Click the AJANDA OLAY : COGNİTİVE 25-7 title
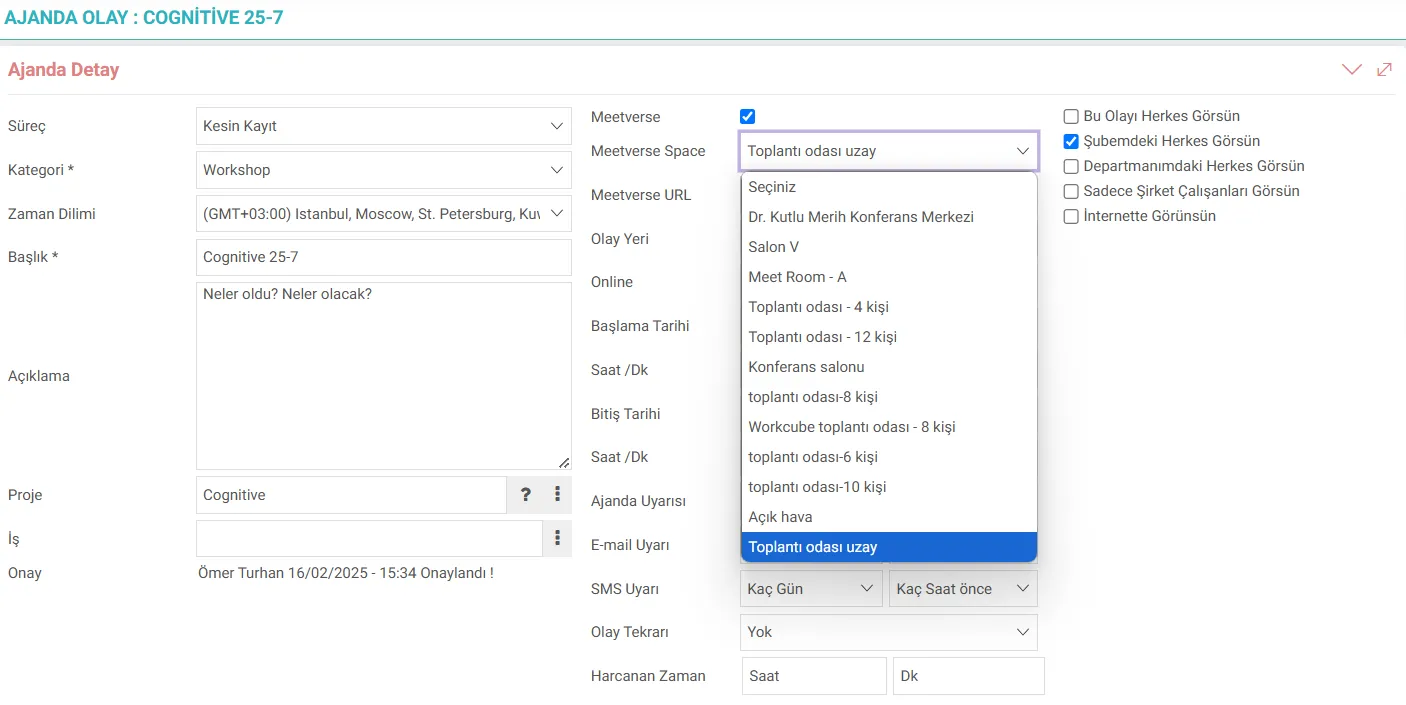 coord(144,17)
